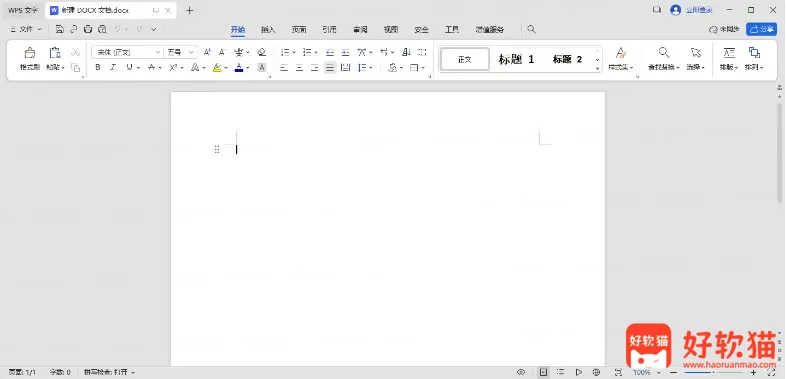Expand the styles gallery more arrow

(x=598, y=68)
